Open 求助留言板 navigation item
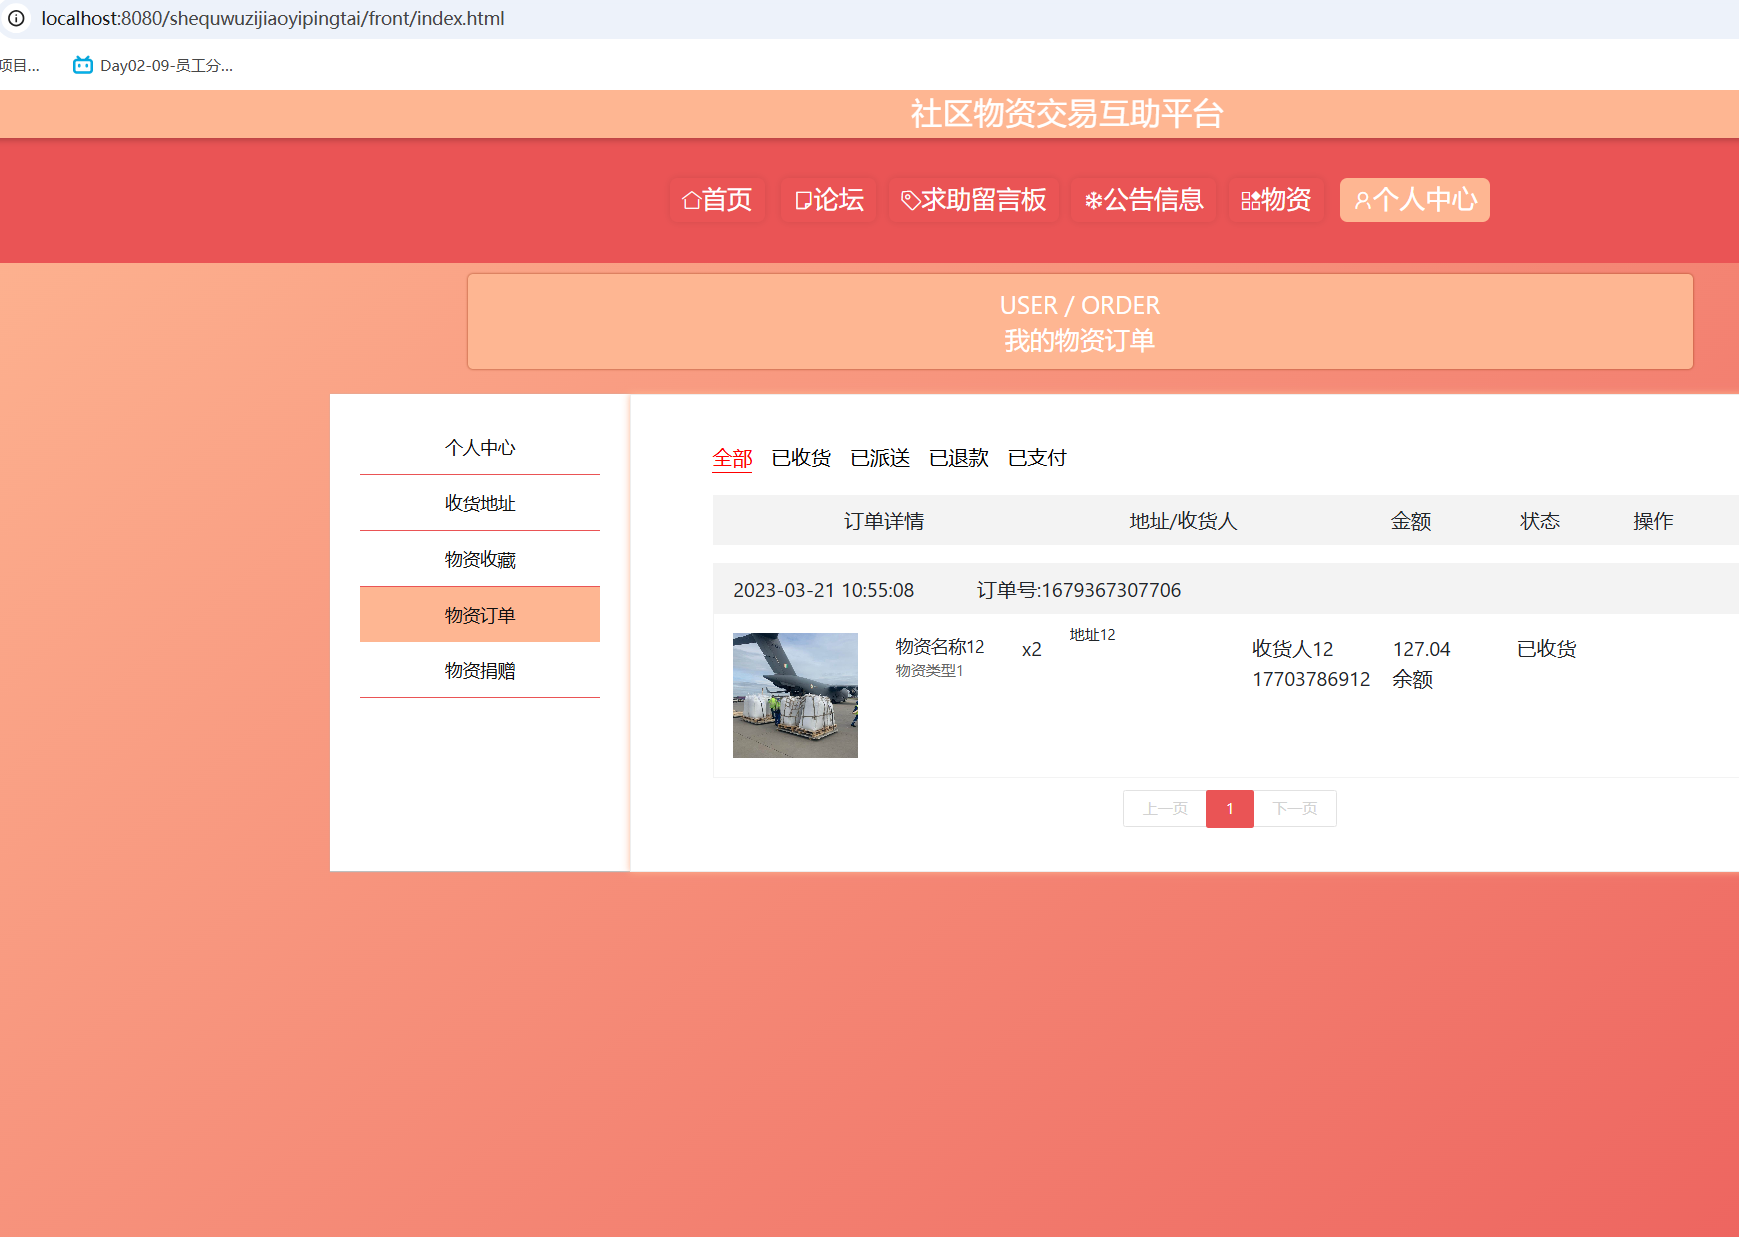1739x1237 pixels. click(974, 200)
